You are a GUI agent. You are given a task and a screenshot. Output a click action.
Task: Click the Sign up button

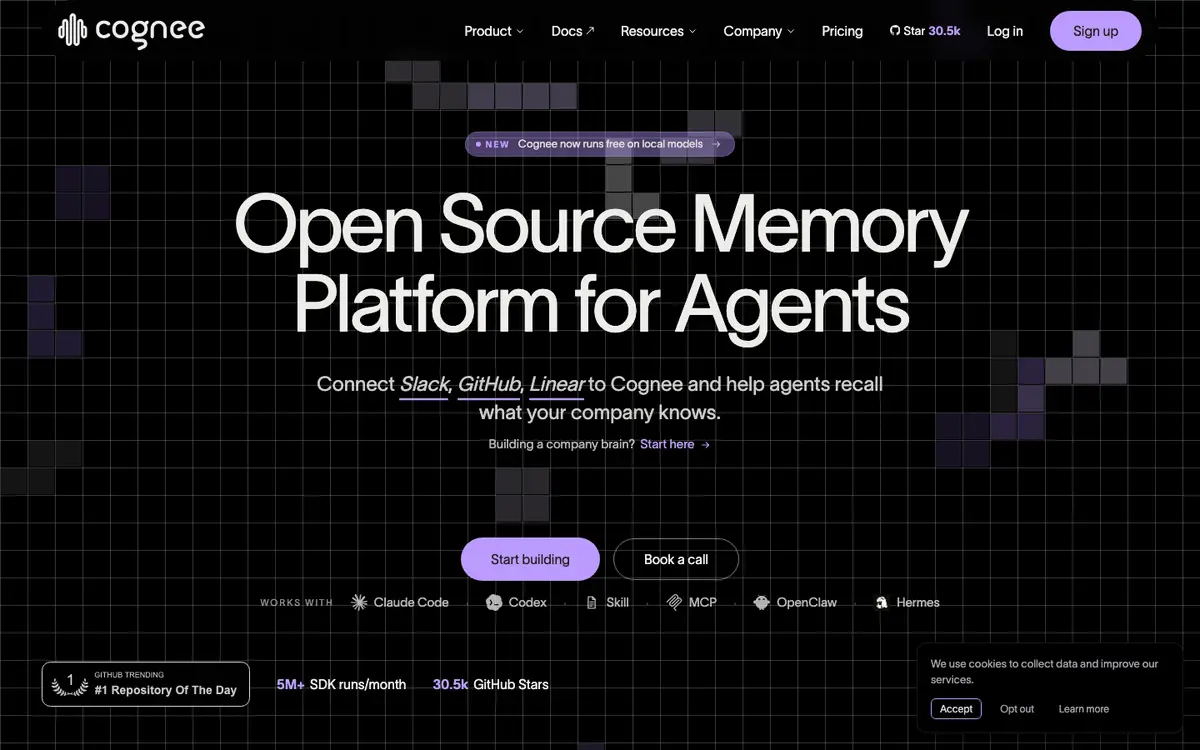coord(1096,31)
